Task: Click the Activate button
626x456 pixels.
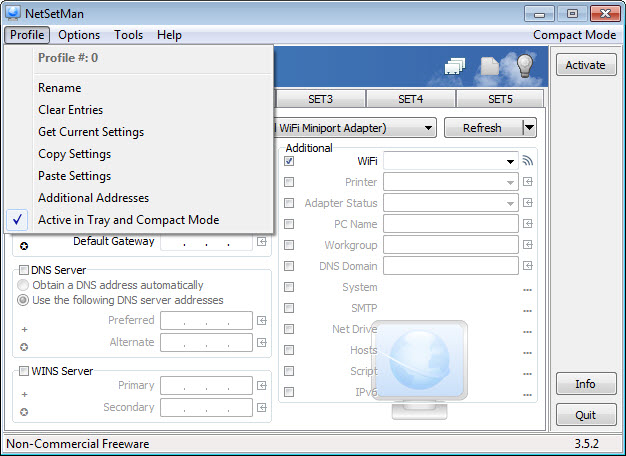Action: point(586,65)
